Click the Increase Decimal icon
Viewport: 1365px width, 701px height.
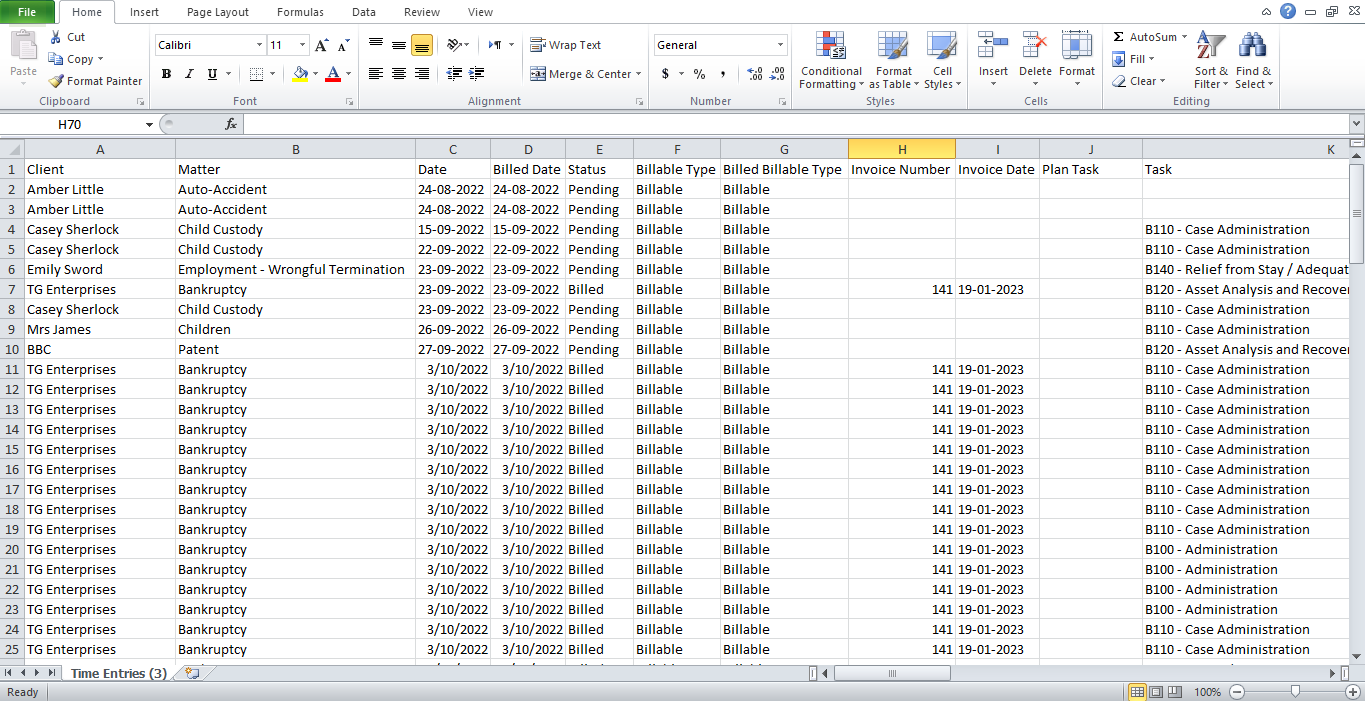754,74
